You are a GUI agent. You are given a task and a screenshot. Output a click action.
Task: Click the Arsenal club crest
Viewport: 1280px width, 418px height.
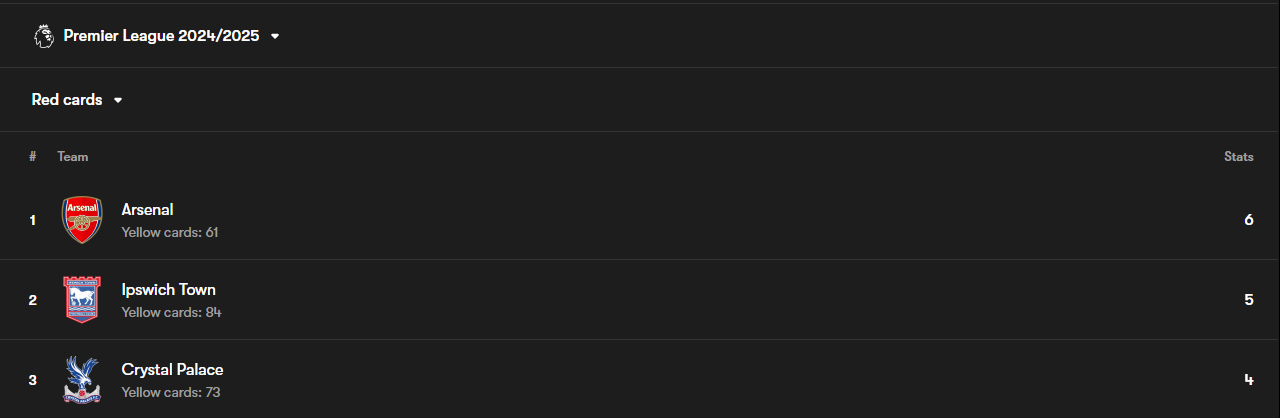point(82,220)
